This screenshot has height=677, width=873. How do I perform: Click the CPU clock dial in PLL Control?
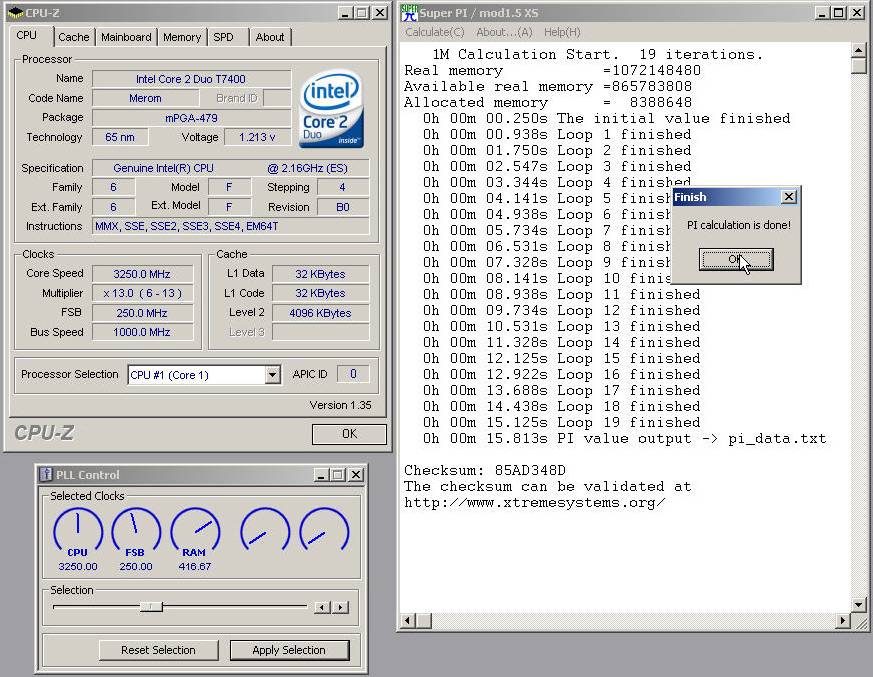pos(78,529)
